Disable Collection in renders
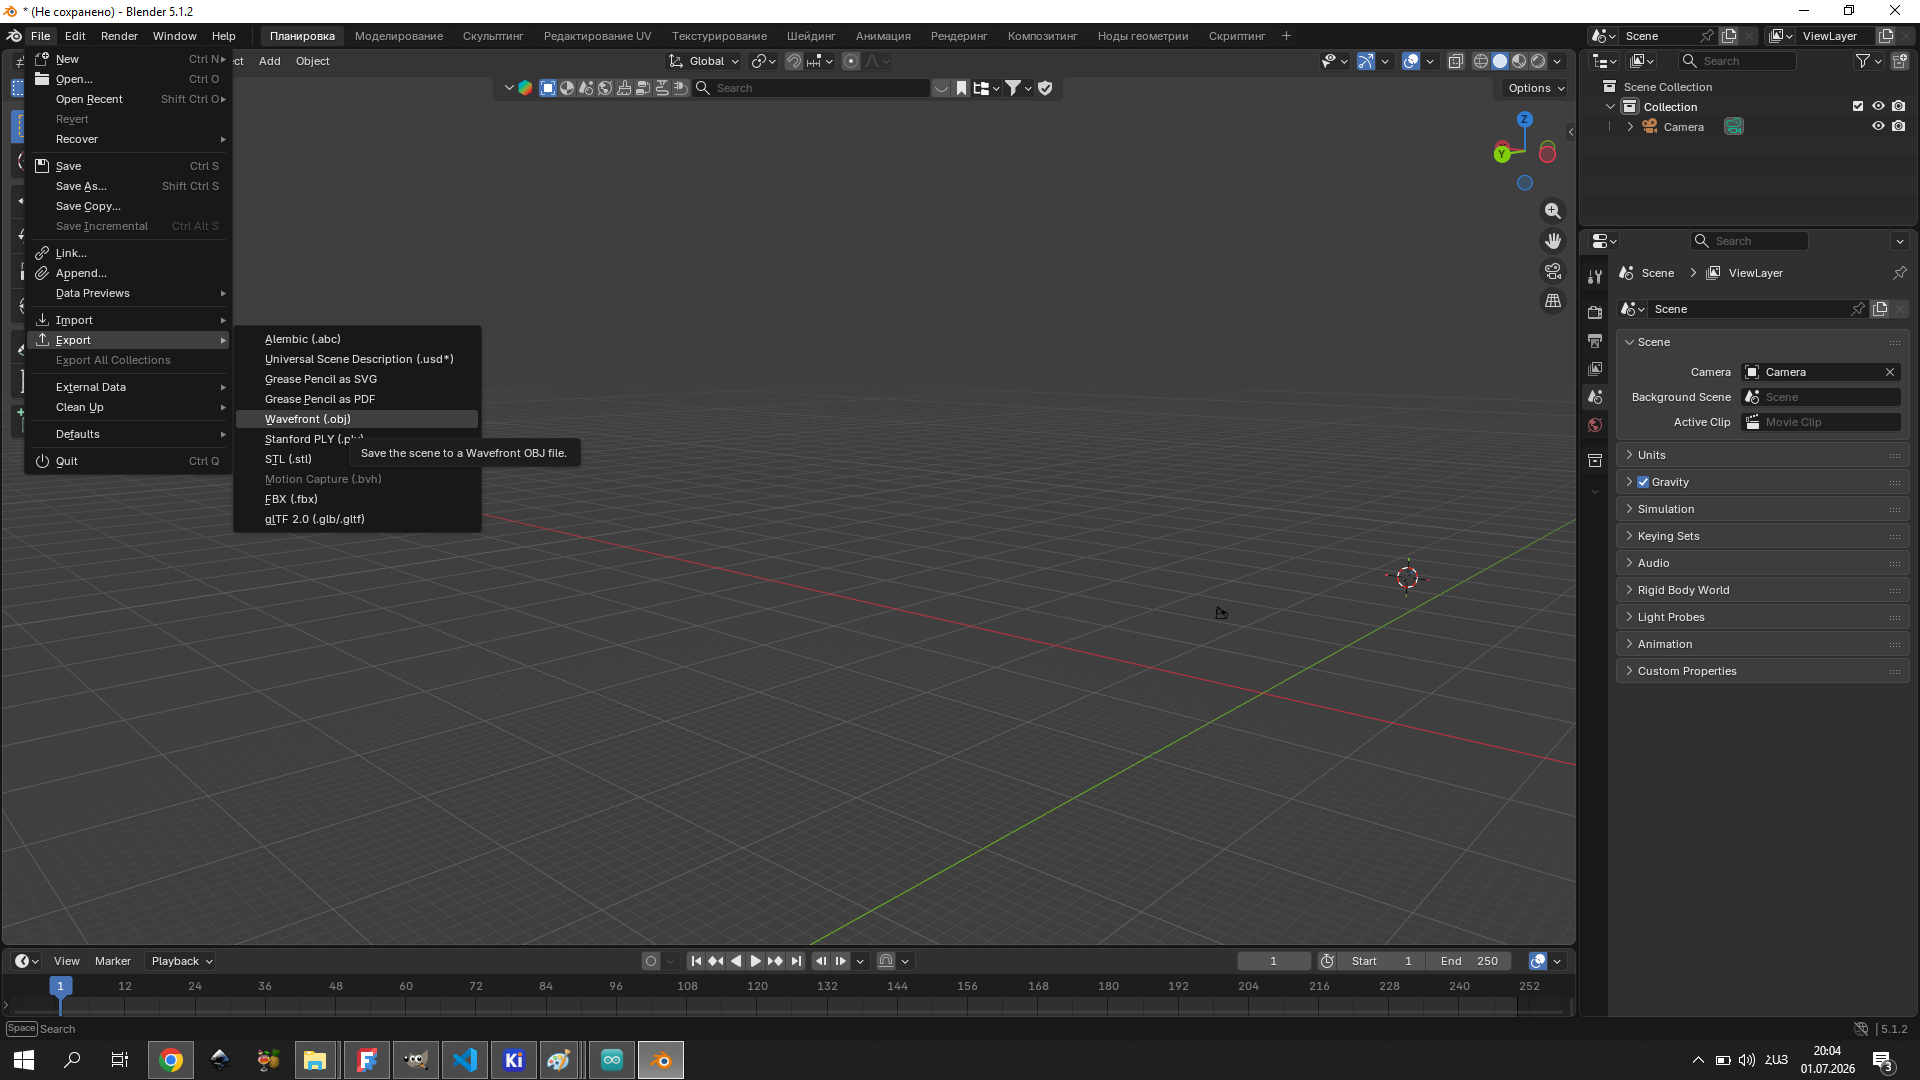This screenshot has width=1920, height=1080. 1898,106
